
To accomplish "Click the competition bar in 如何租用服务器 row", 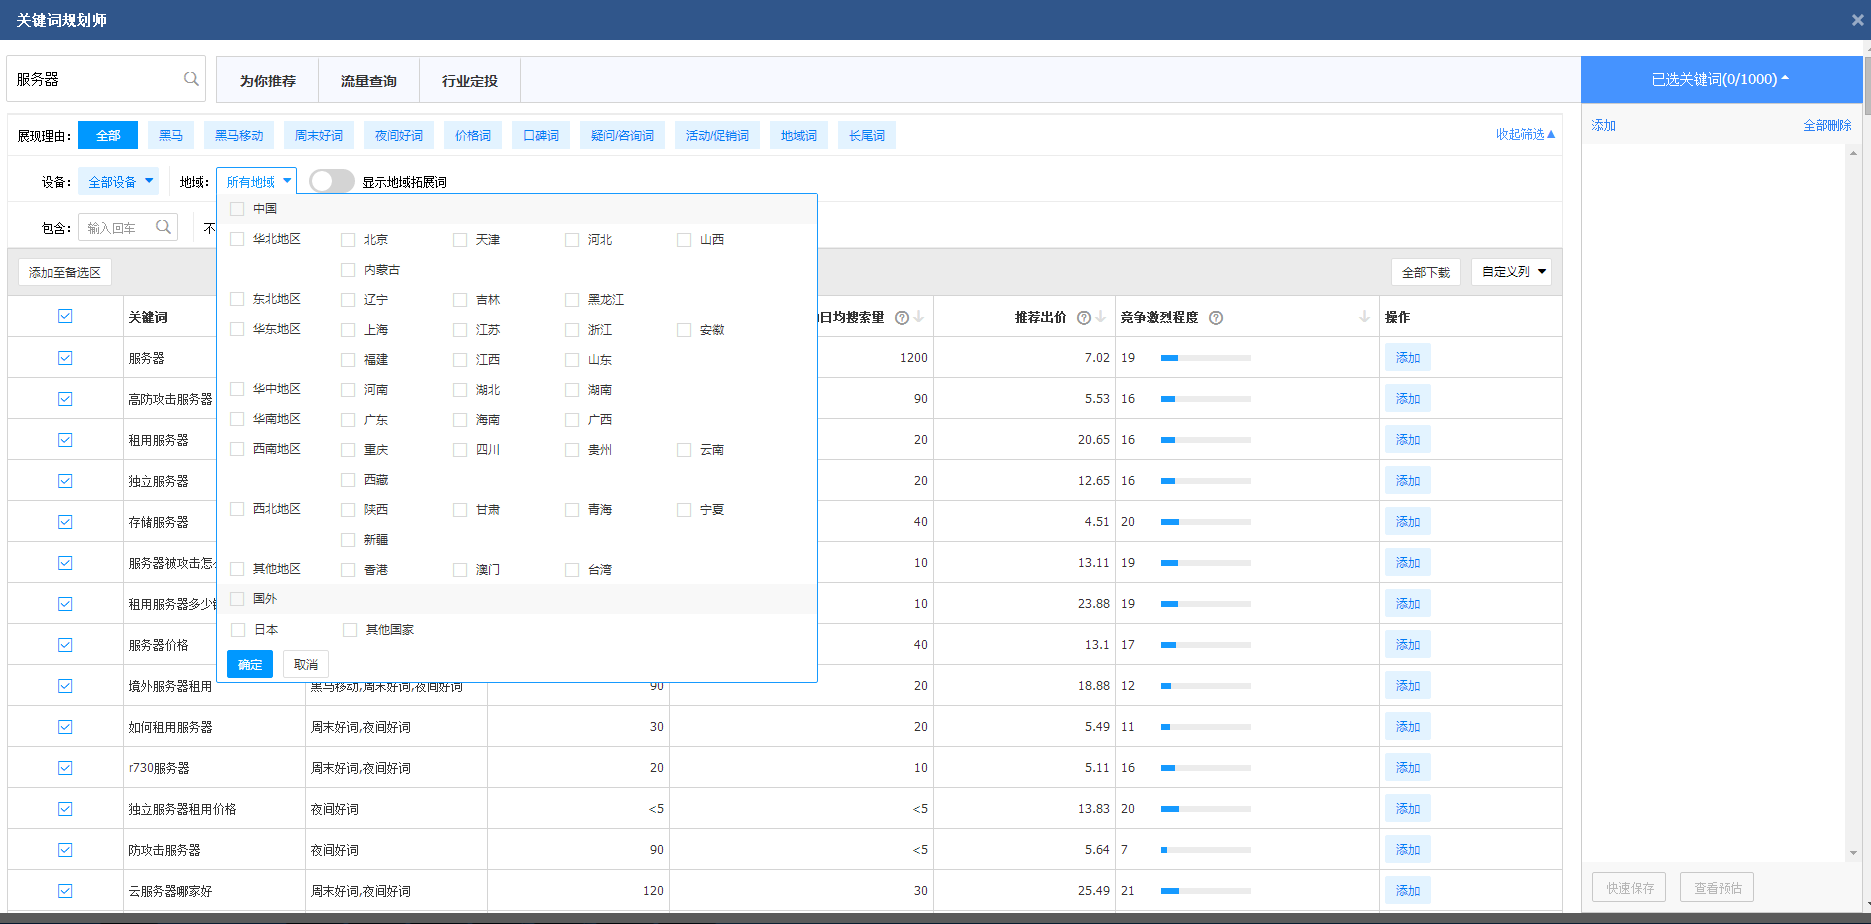I will pyautogui.click(x=1206, y=727).
